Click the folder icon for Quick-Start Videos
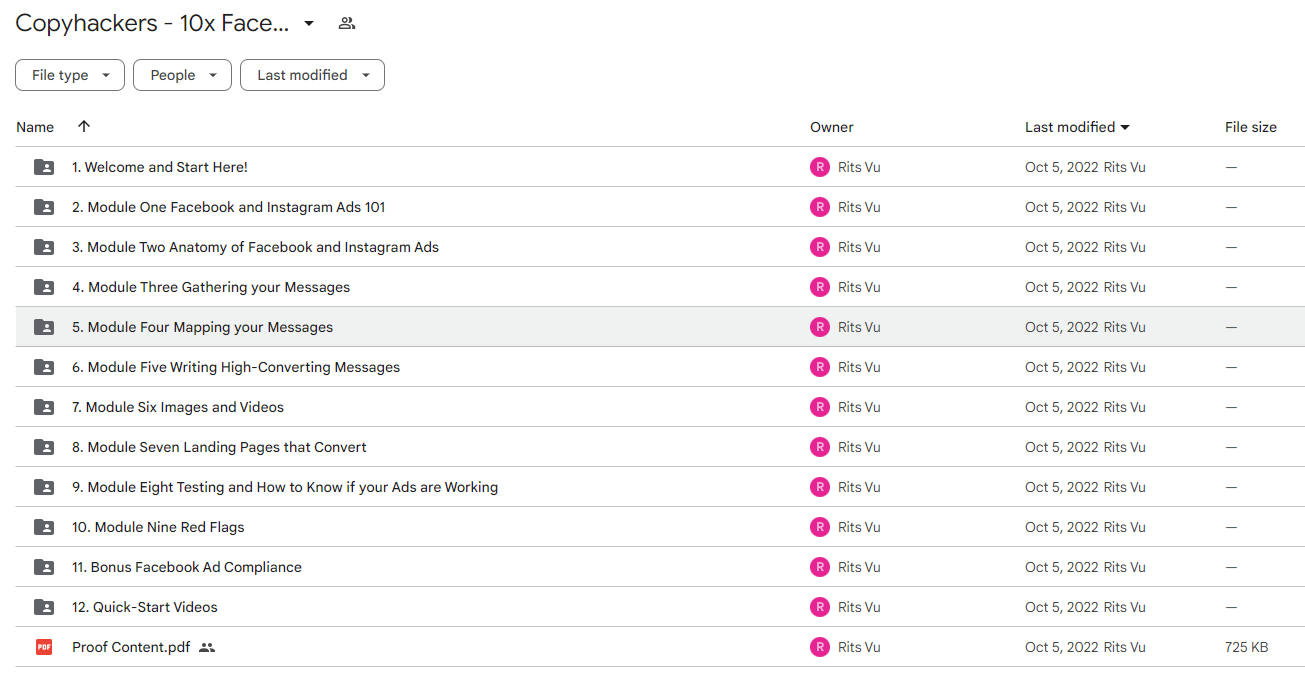 (44, 607)
